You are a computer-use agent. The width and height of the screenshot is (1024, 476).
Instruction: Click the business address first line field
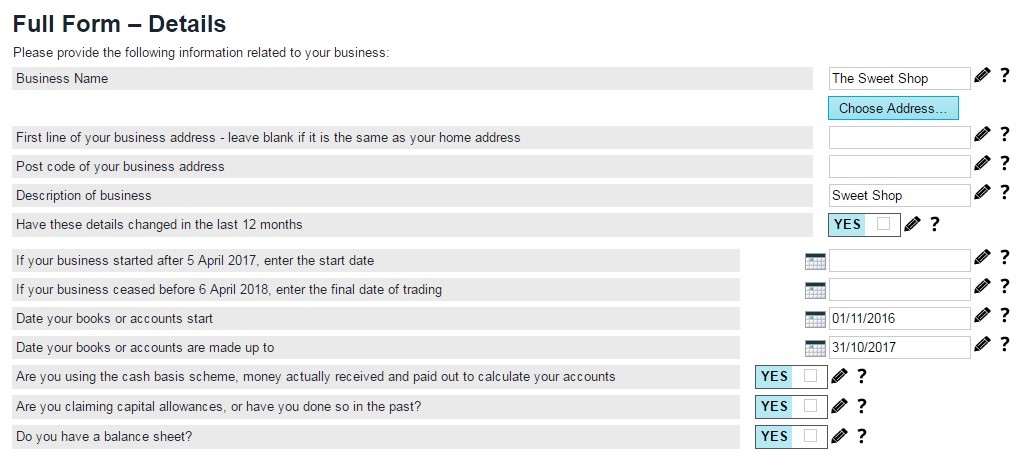[899, 137]
